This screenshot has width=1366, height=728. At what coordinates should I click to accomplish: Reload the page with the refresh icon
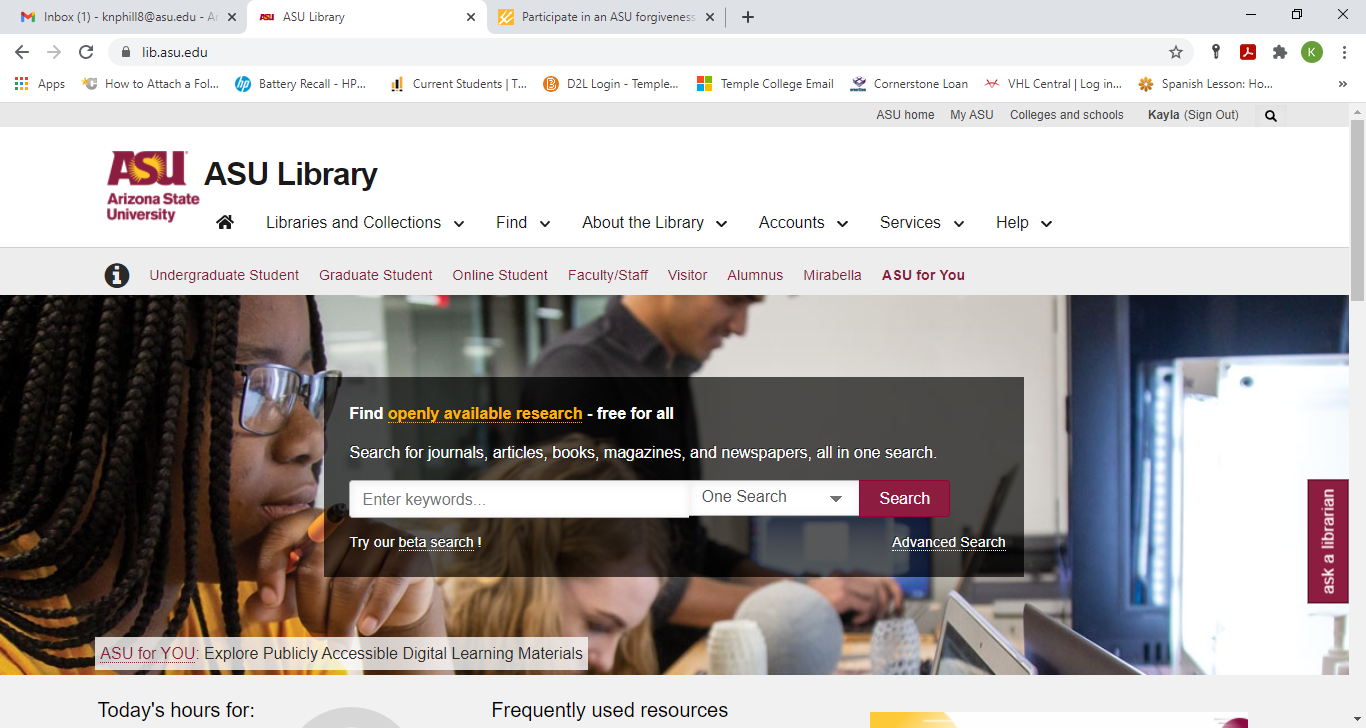coord(86,52)
